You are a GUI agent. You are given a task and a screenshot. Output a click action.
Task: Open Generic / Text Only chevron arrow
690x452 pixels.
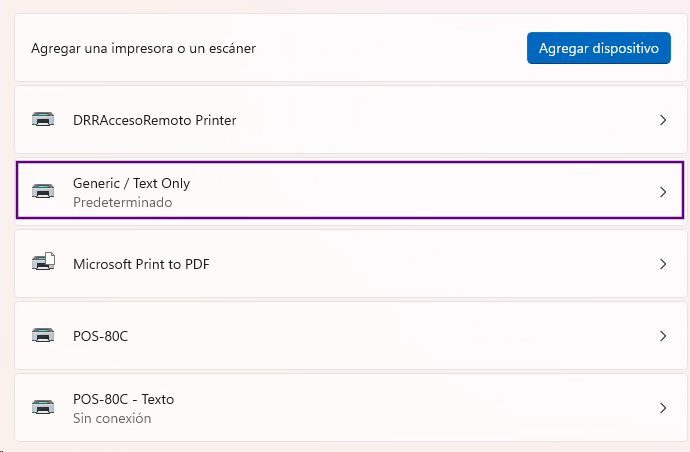point(663,192)
